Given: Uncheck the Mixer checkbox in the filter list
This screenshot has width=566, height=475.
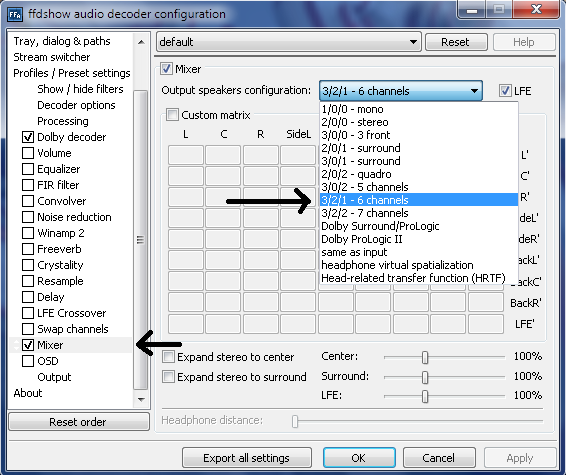Looking at the screenshot, I should coord(28,345).
